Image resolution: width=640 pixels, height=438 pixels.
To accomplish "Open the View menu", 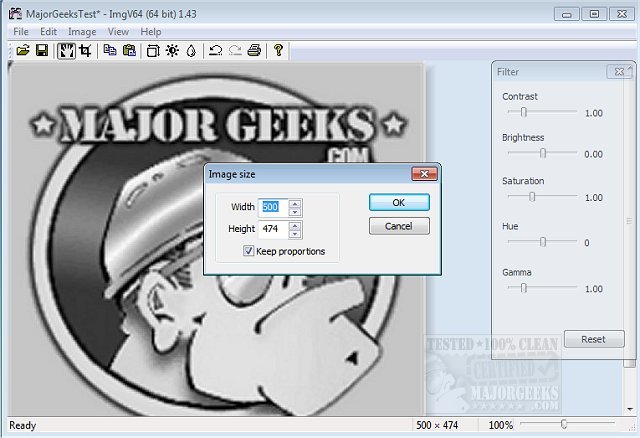I will (x=118, y=31).
